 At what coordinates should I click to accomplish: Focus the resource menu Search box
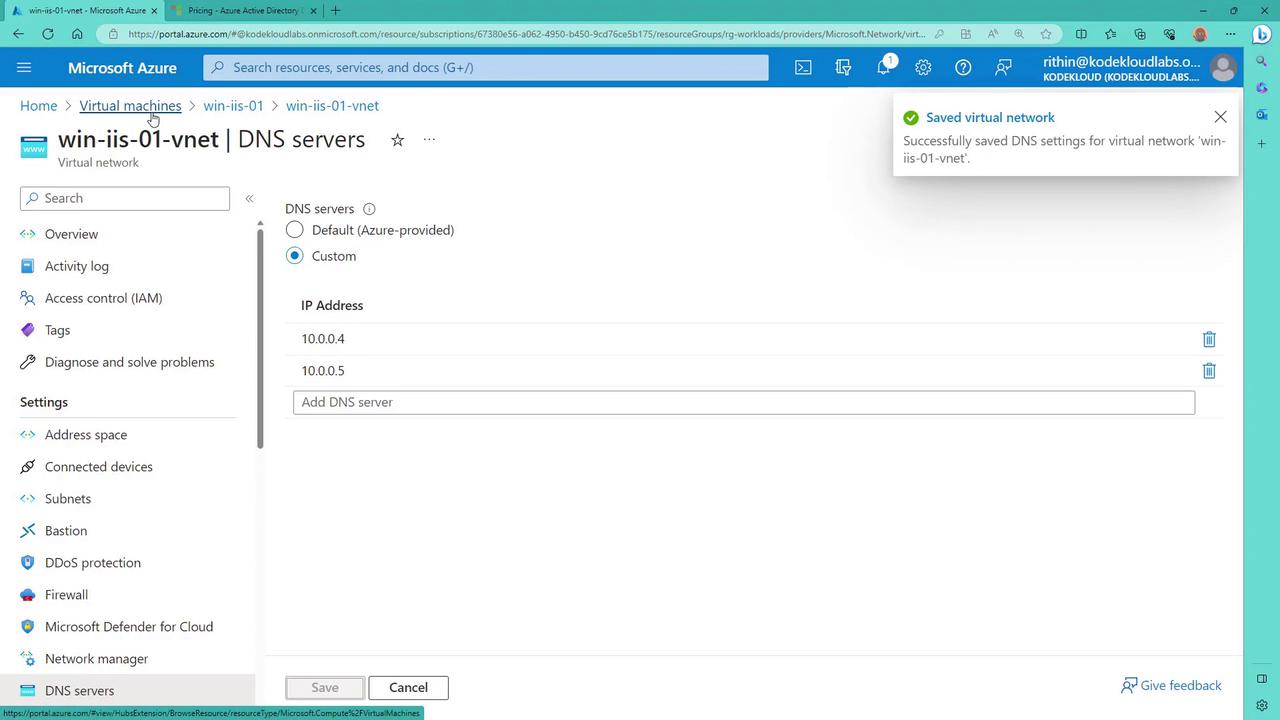(125, 198)
